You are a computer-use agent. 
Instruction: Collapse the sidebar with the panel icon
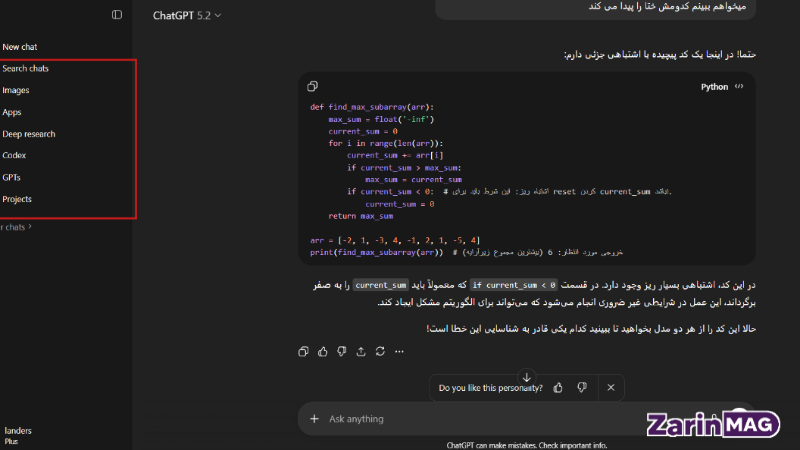(117, 15)
